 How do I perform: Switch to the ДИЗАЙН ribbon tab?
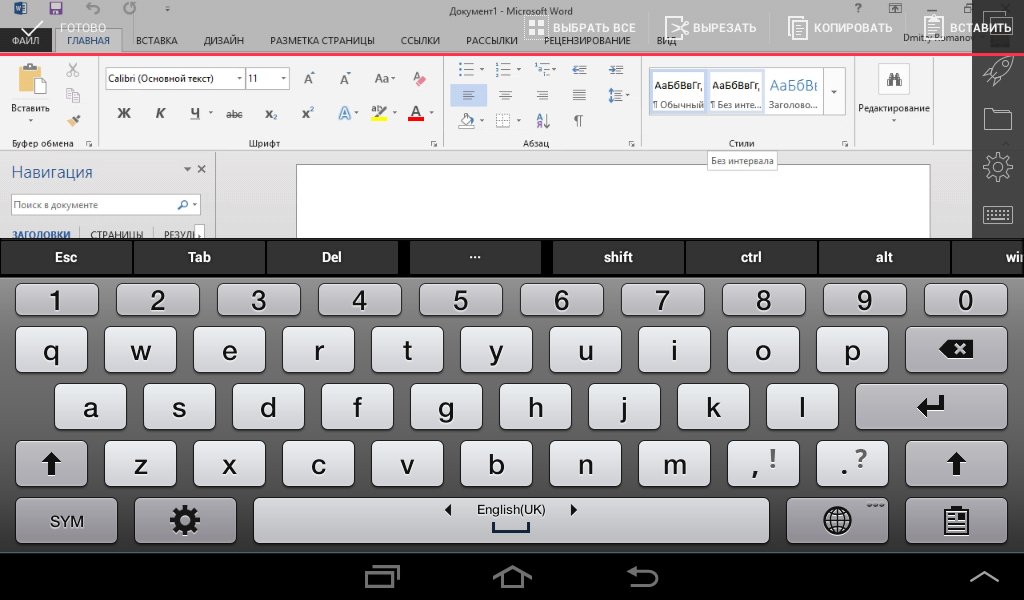(x=223, y=40)
